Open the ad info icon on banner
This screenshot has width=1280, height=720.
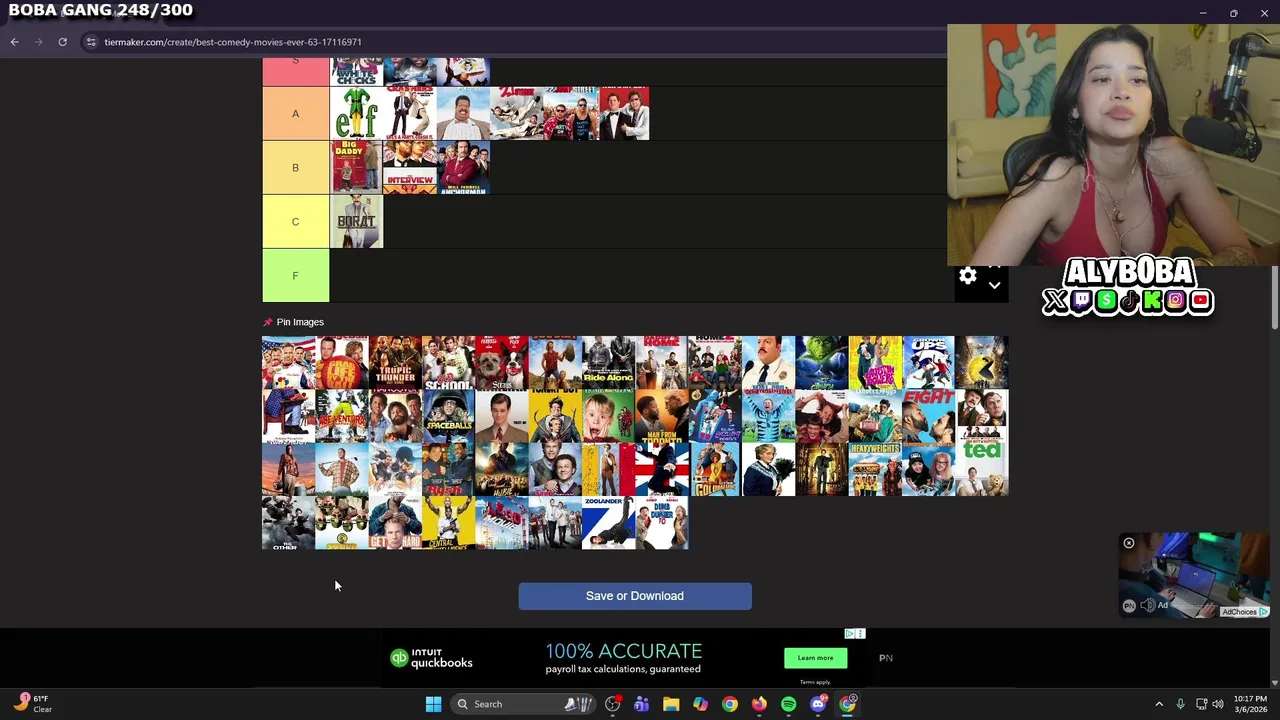850,633
